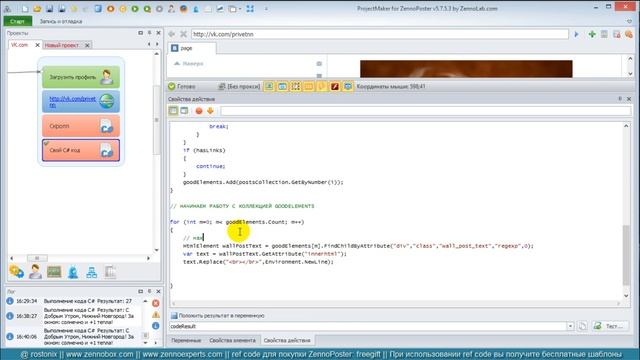Click the first Save disk icon in toolbar
This screenshot has width=640, height=360.
coord(49,9)
